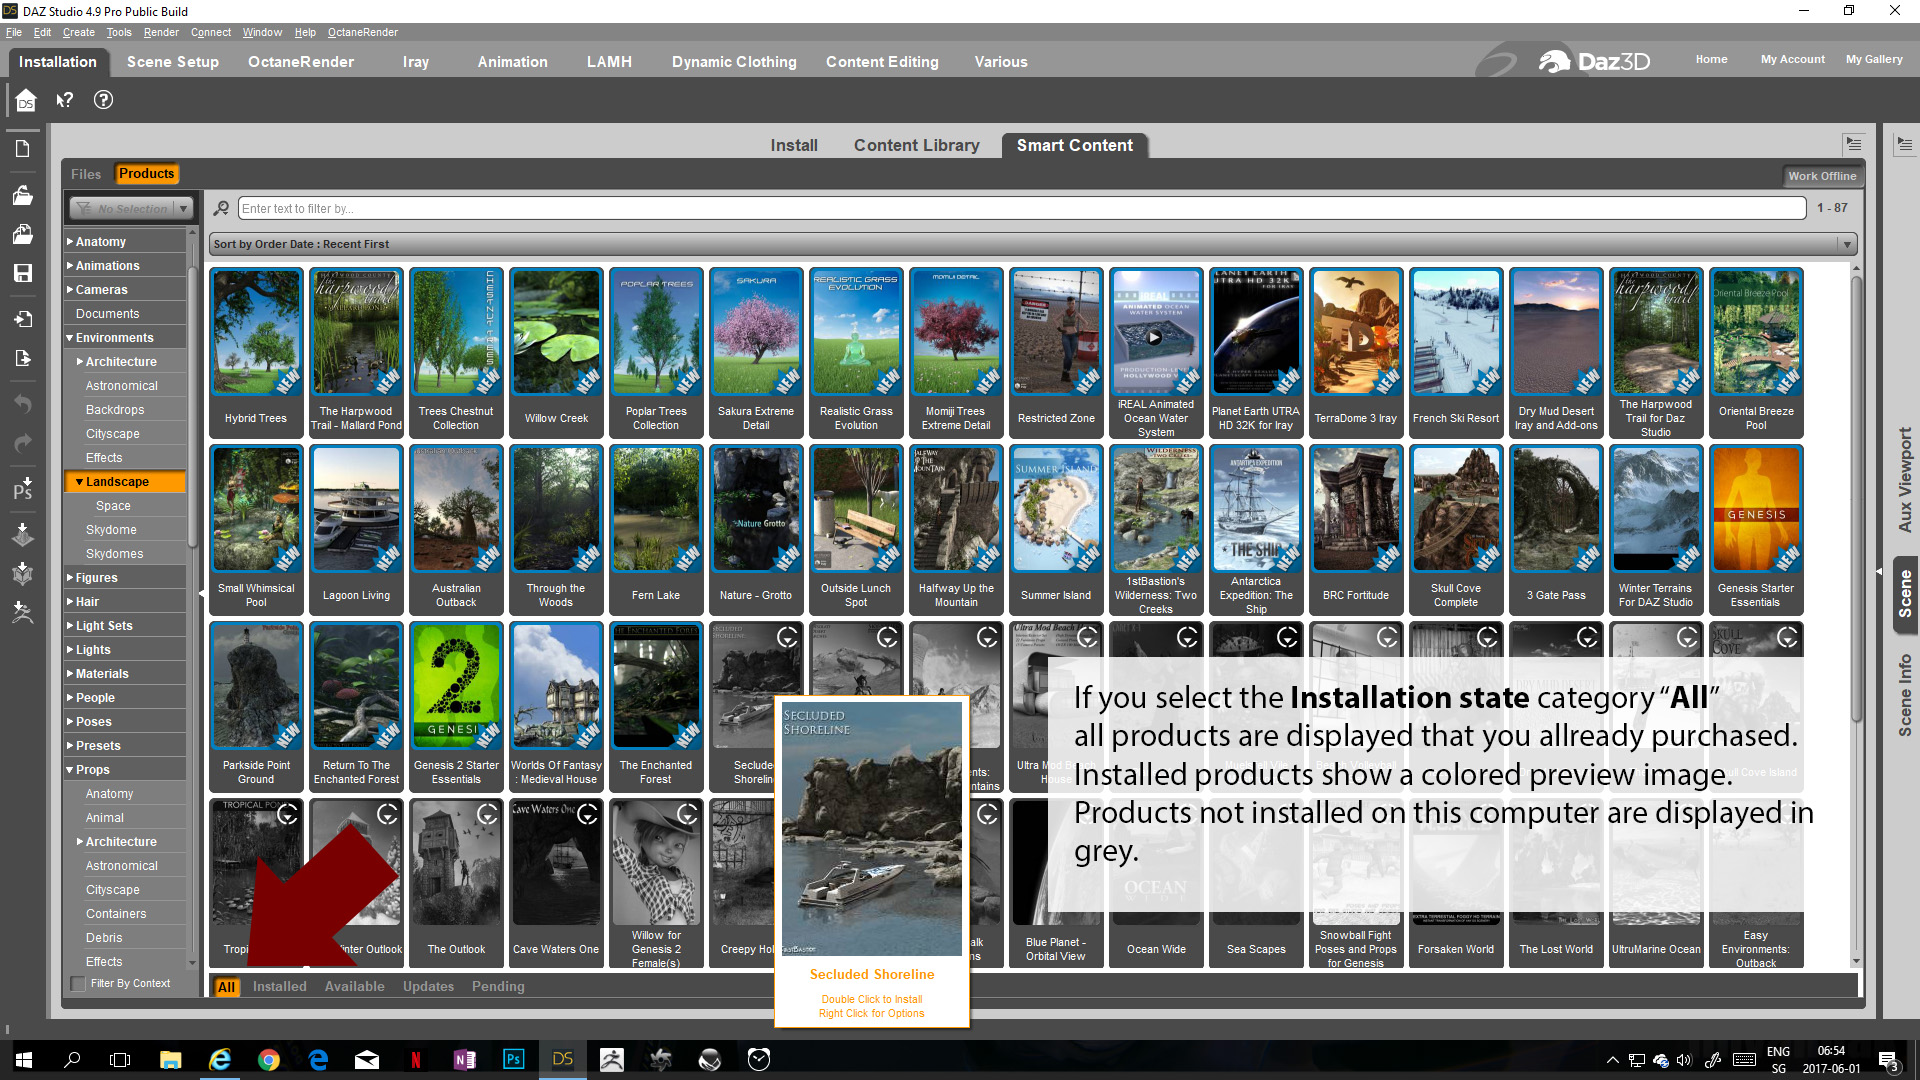Show Available products filter
Screen dimensions: 1920x1080
point(354,986)
